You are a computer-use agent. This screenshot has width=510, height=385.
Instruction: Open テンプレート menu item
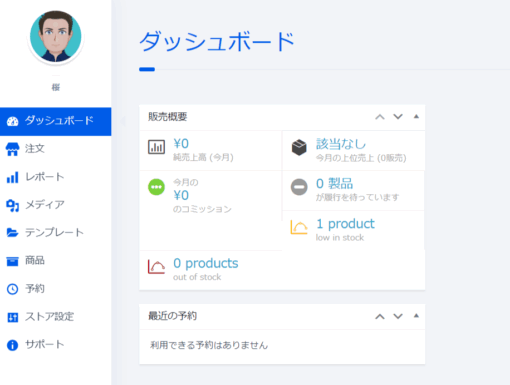[x=56, y=233]
